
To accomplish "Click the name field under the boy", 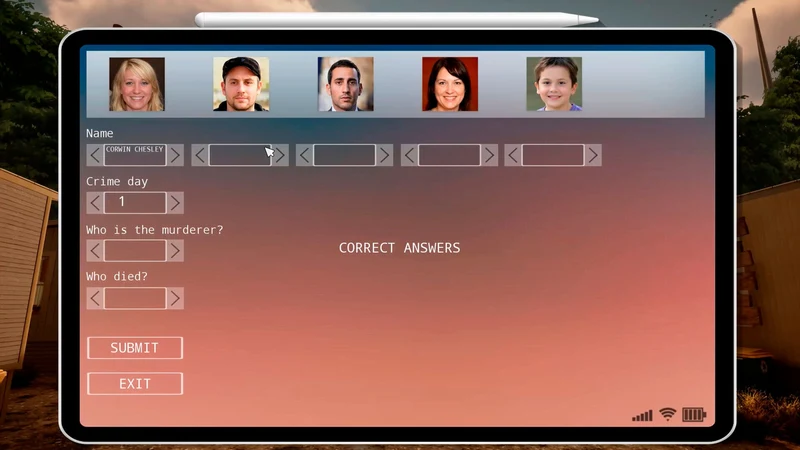I will tap(553, 155).
